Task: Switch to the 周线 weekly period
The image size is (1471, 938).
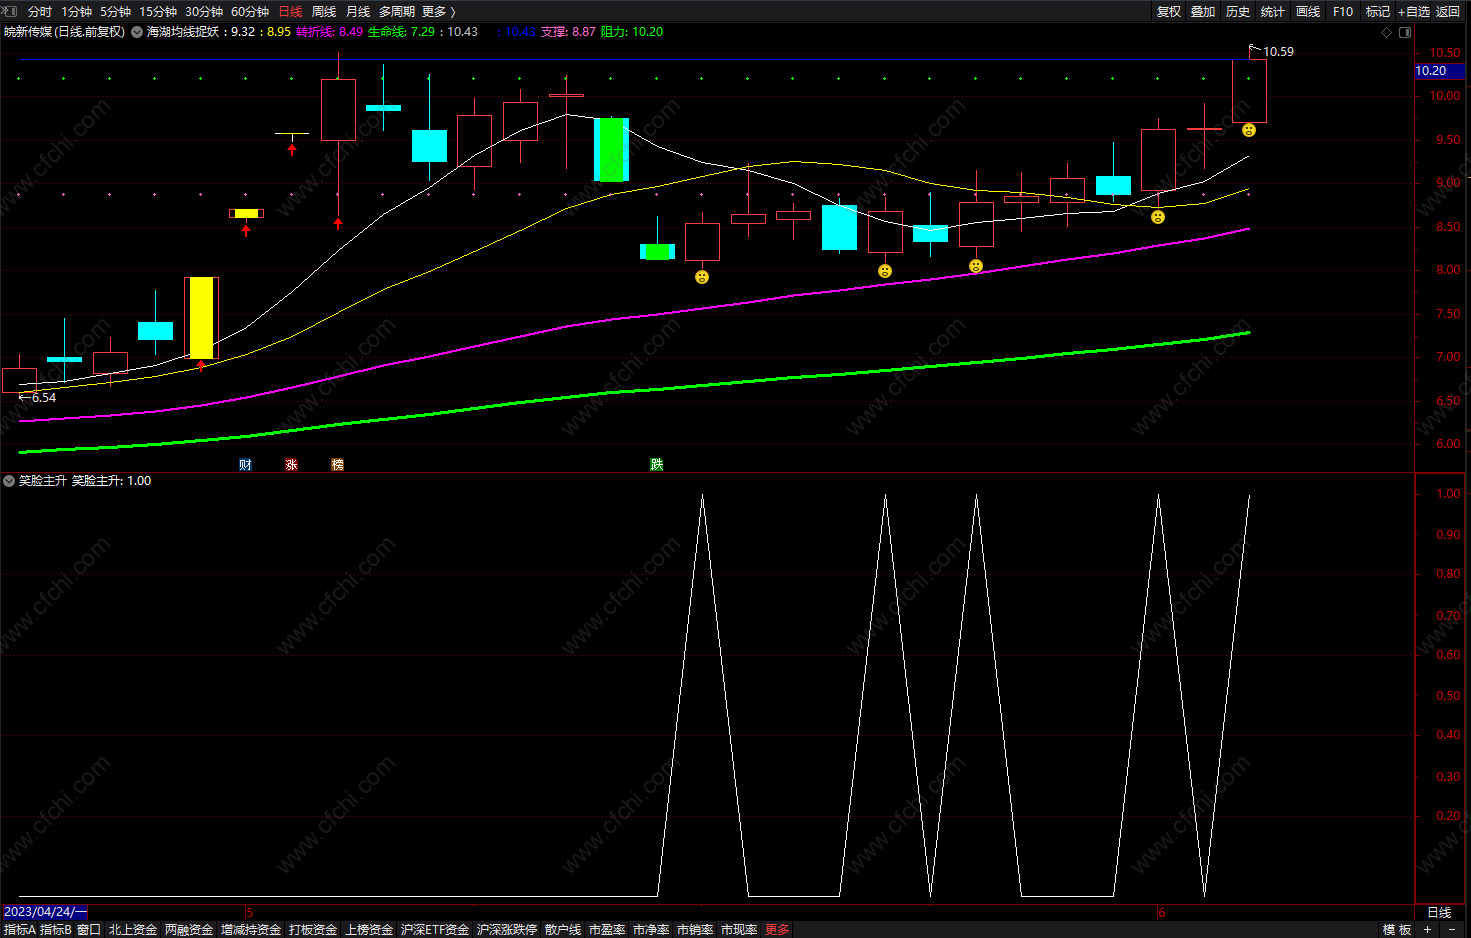Action: coord(324,11)
